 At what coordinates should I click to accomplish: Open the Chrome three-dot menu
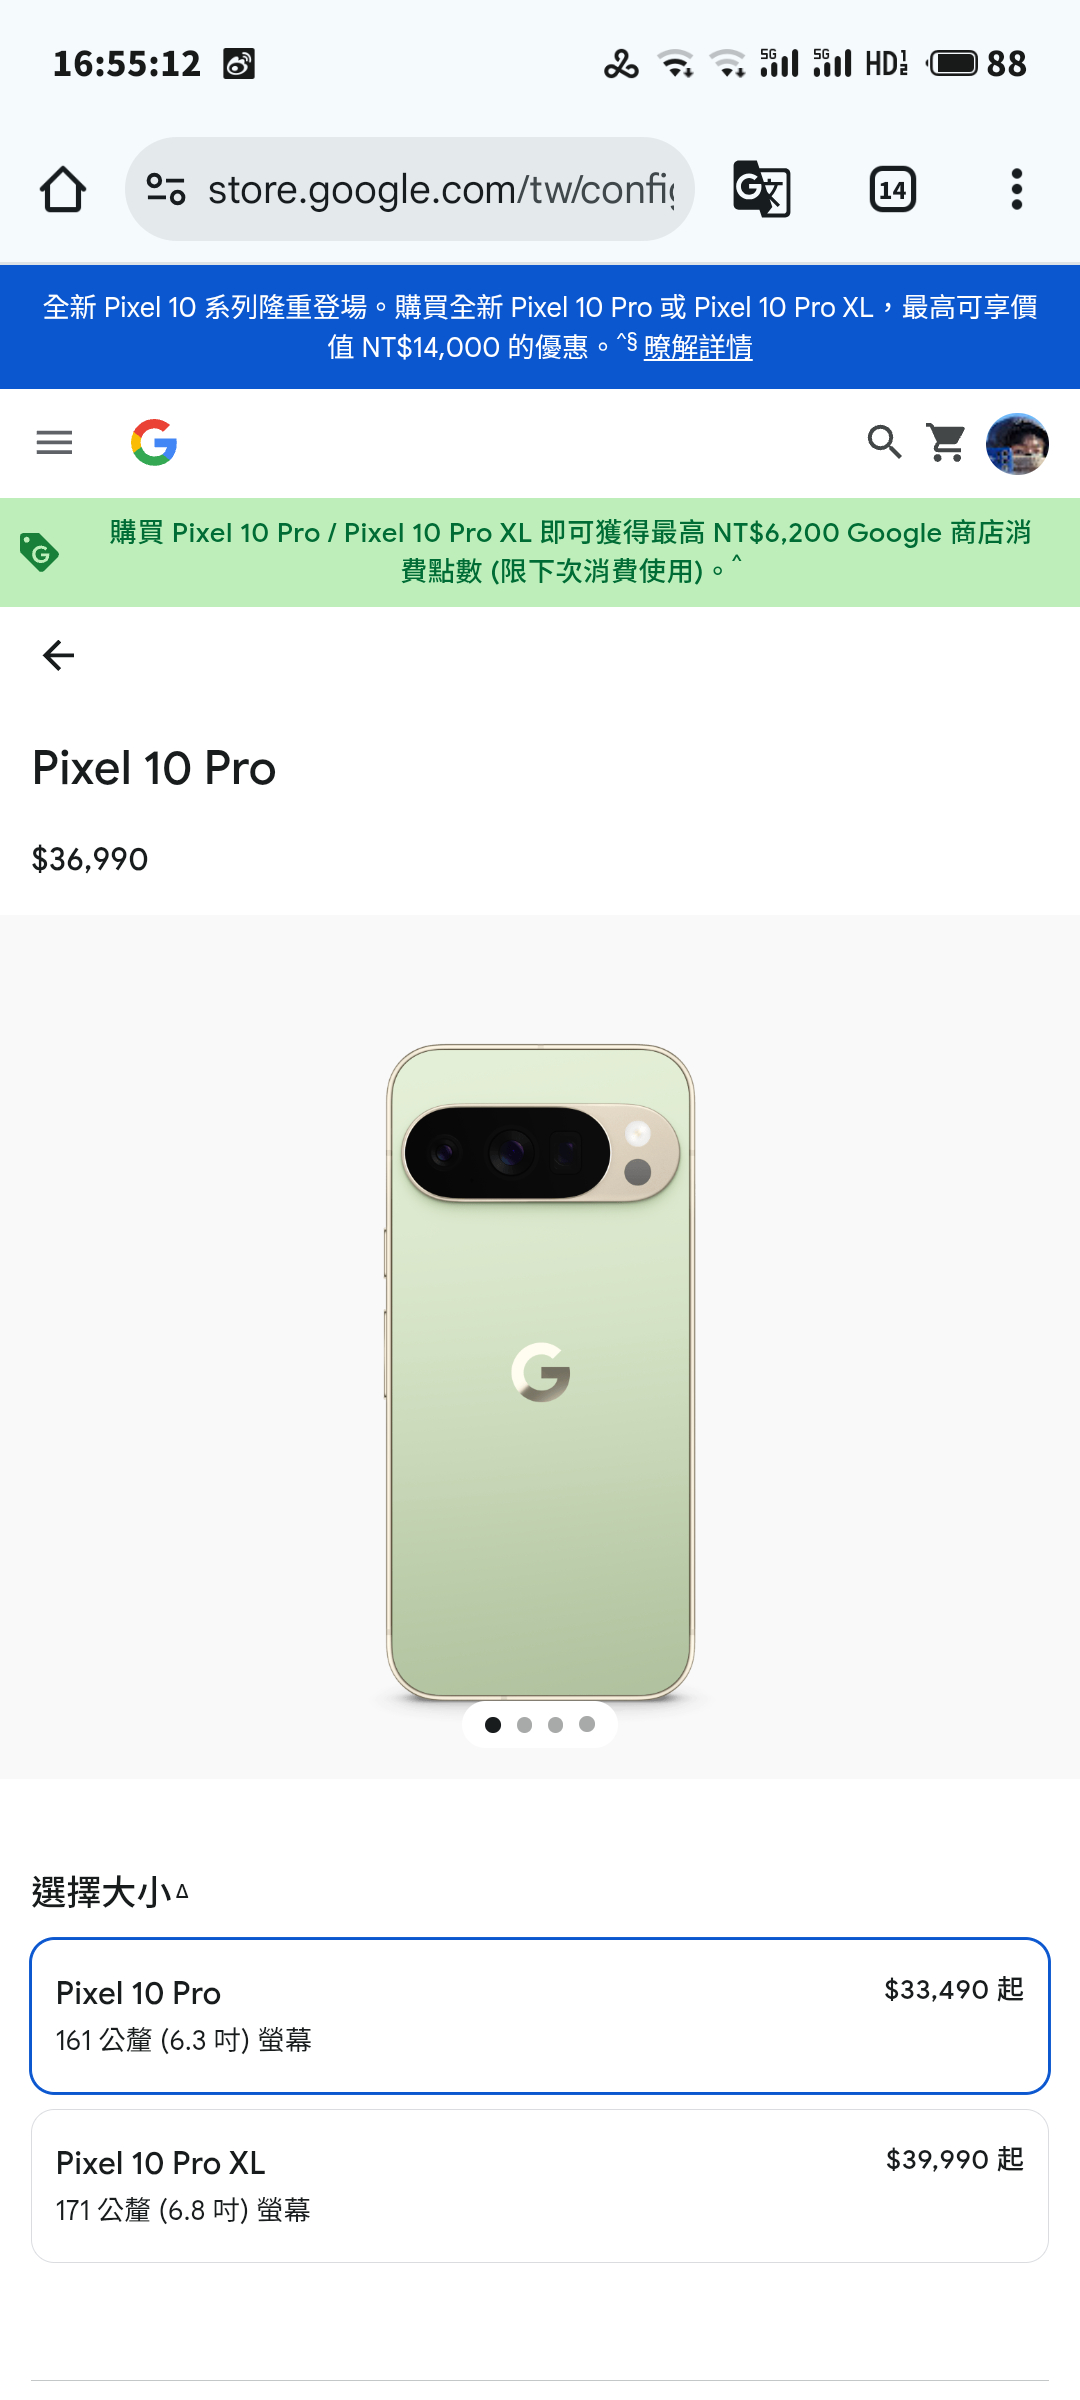point(1017,189)
